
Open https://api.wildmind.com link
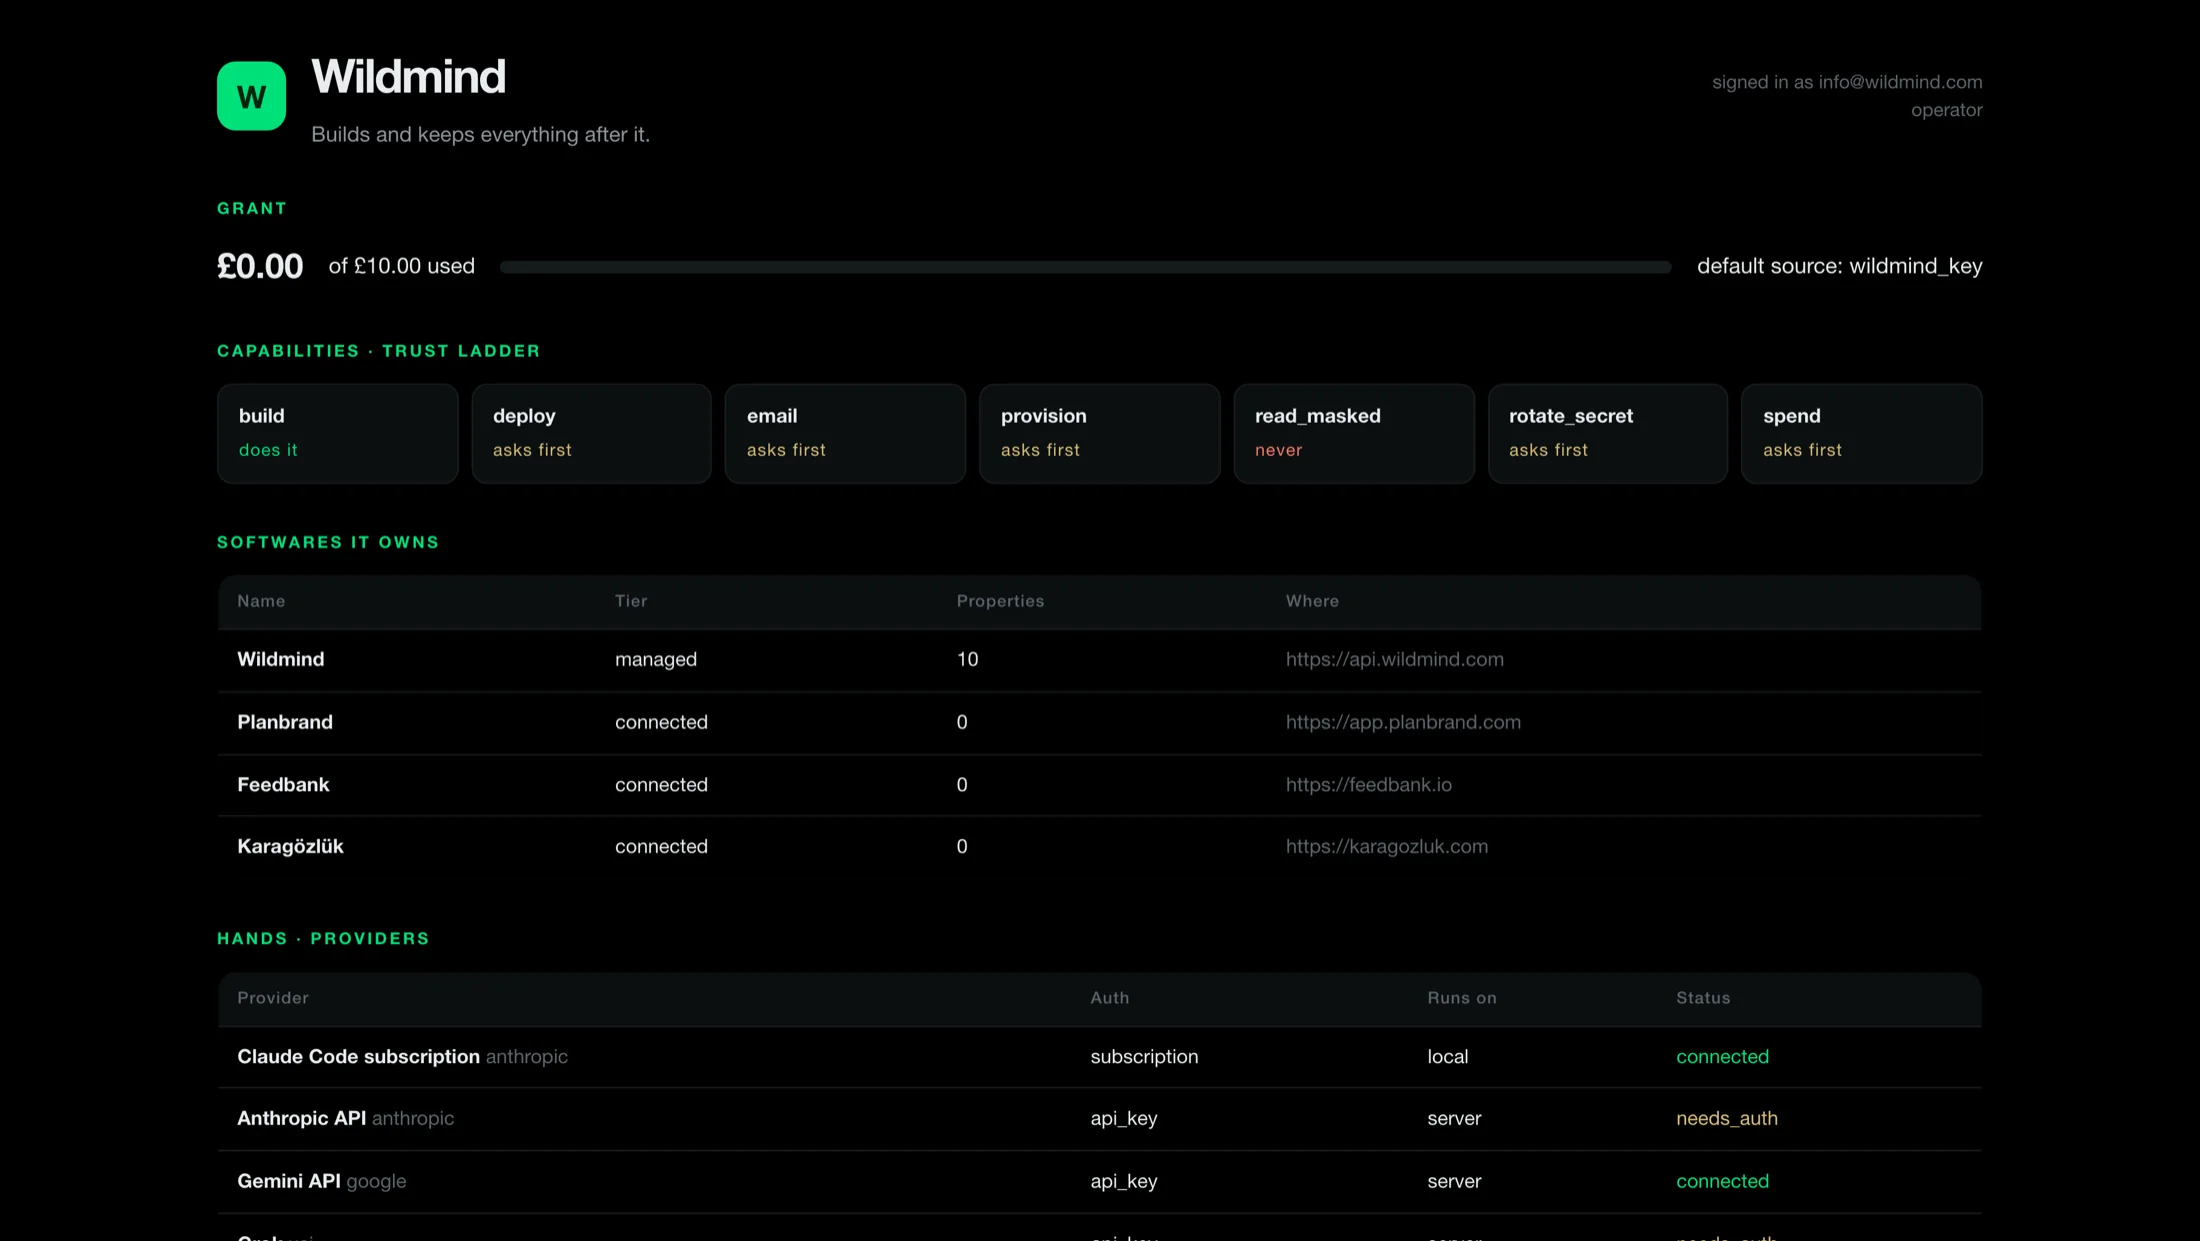click(x=1394, y=659)
